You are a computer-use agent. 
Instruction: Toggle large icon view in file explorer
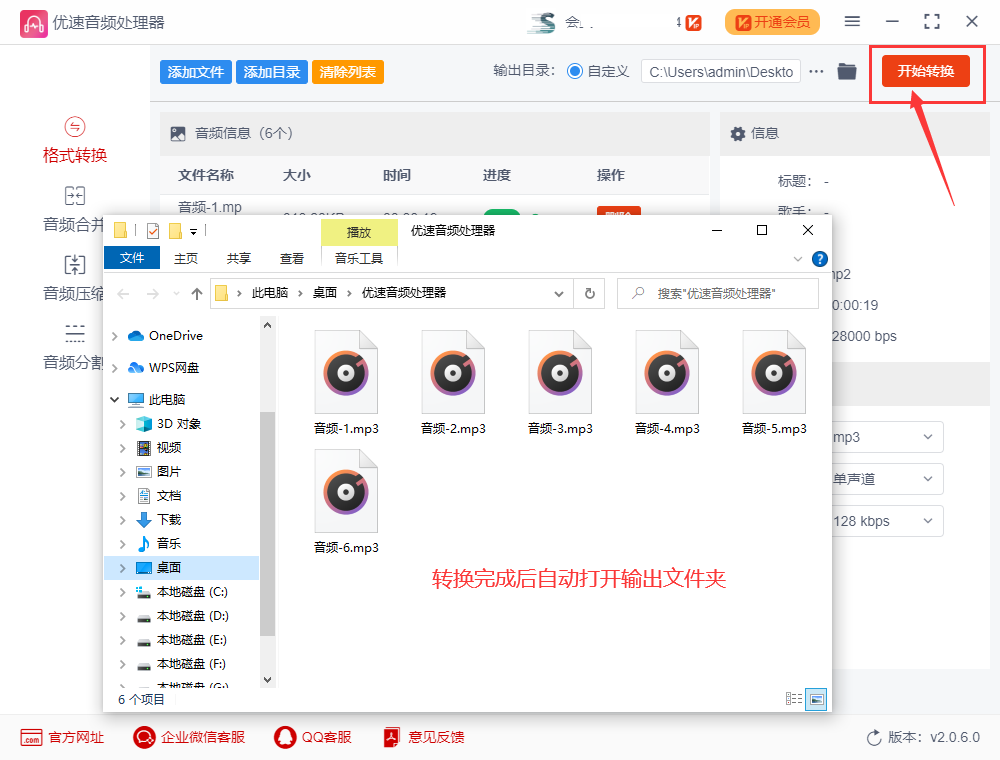pos(815,699)
